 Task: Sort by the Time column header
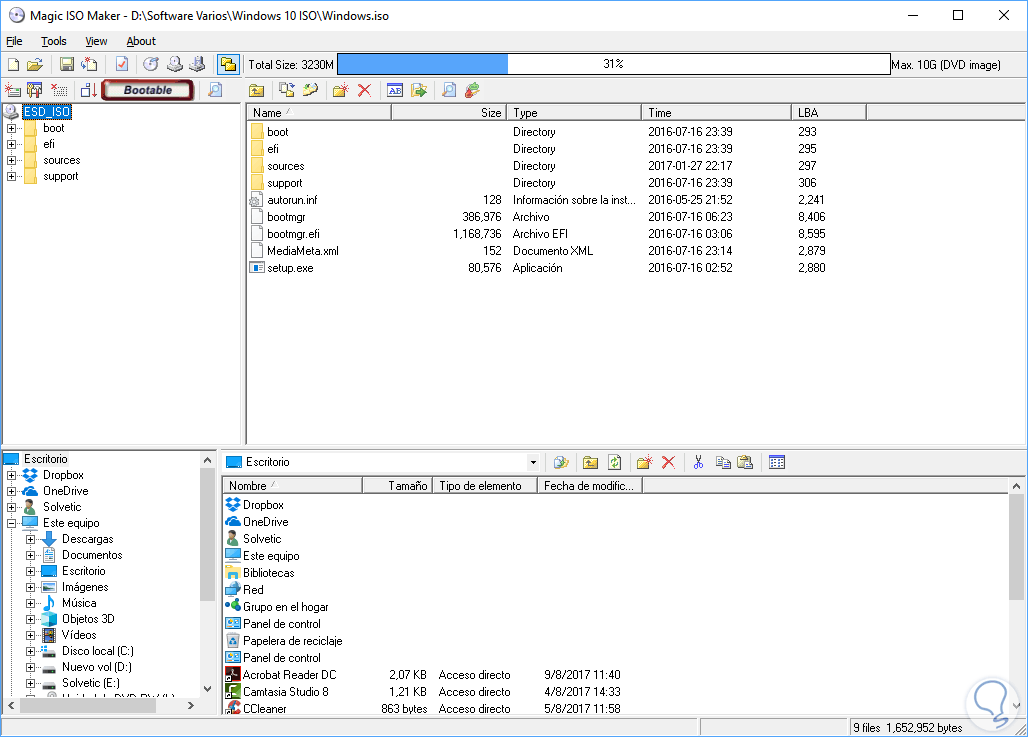tap(717, 113)
